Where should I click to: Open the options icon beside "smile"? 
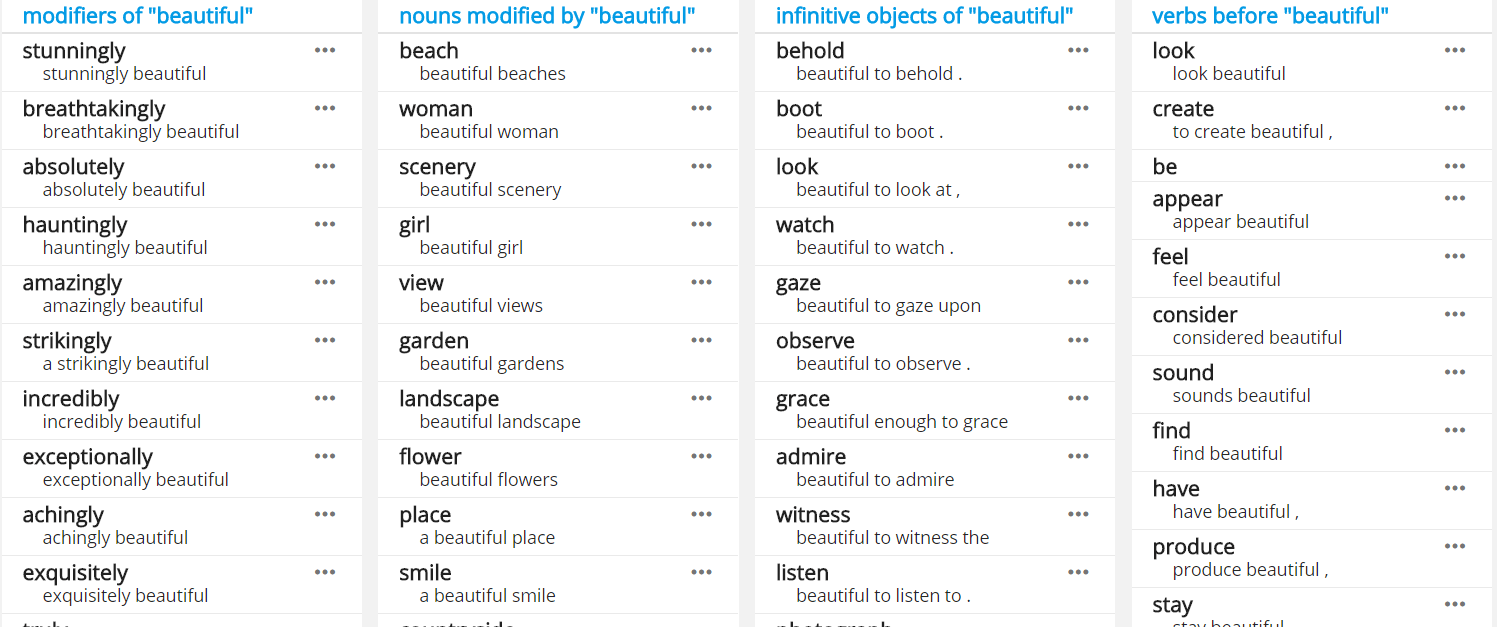701,571
